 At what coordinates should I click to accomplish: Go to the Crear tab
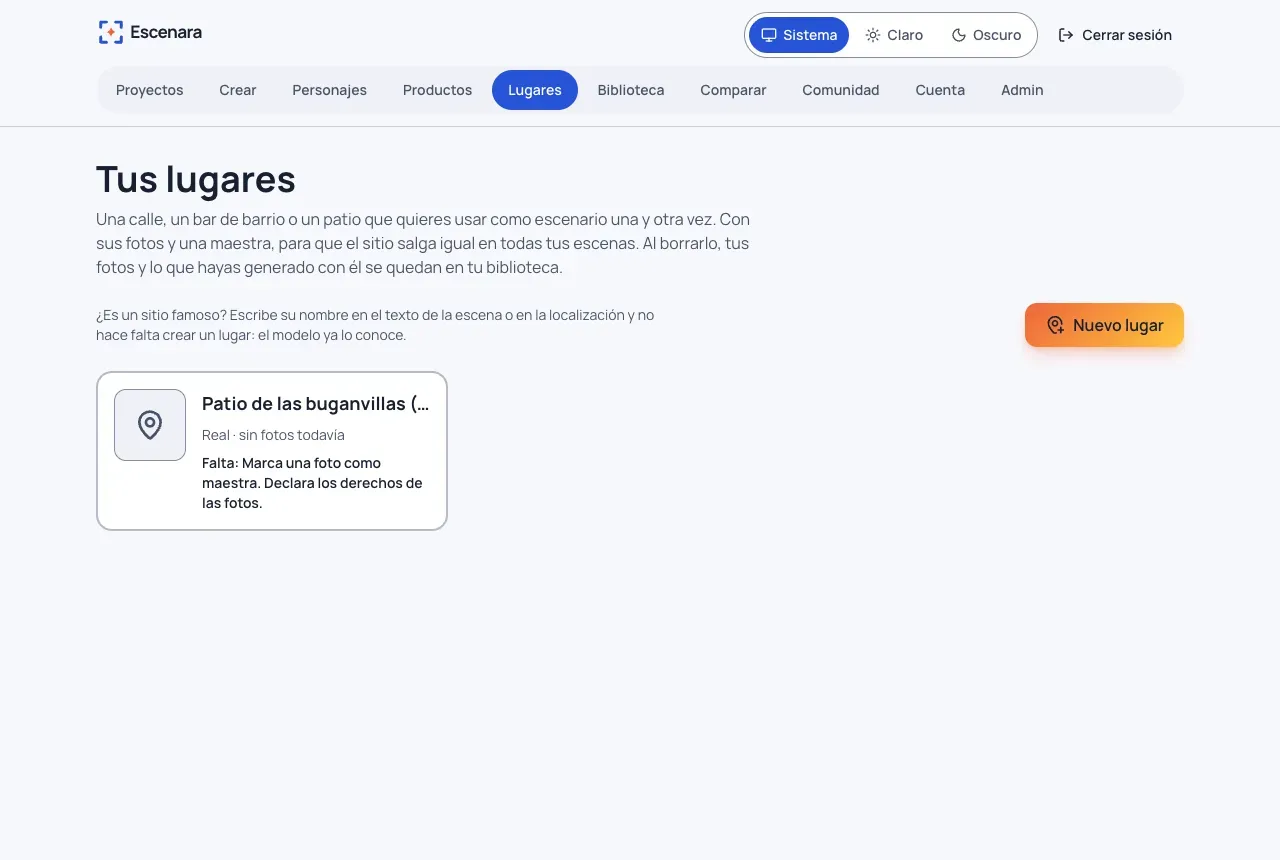[238, 90]
